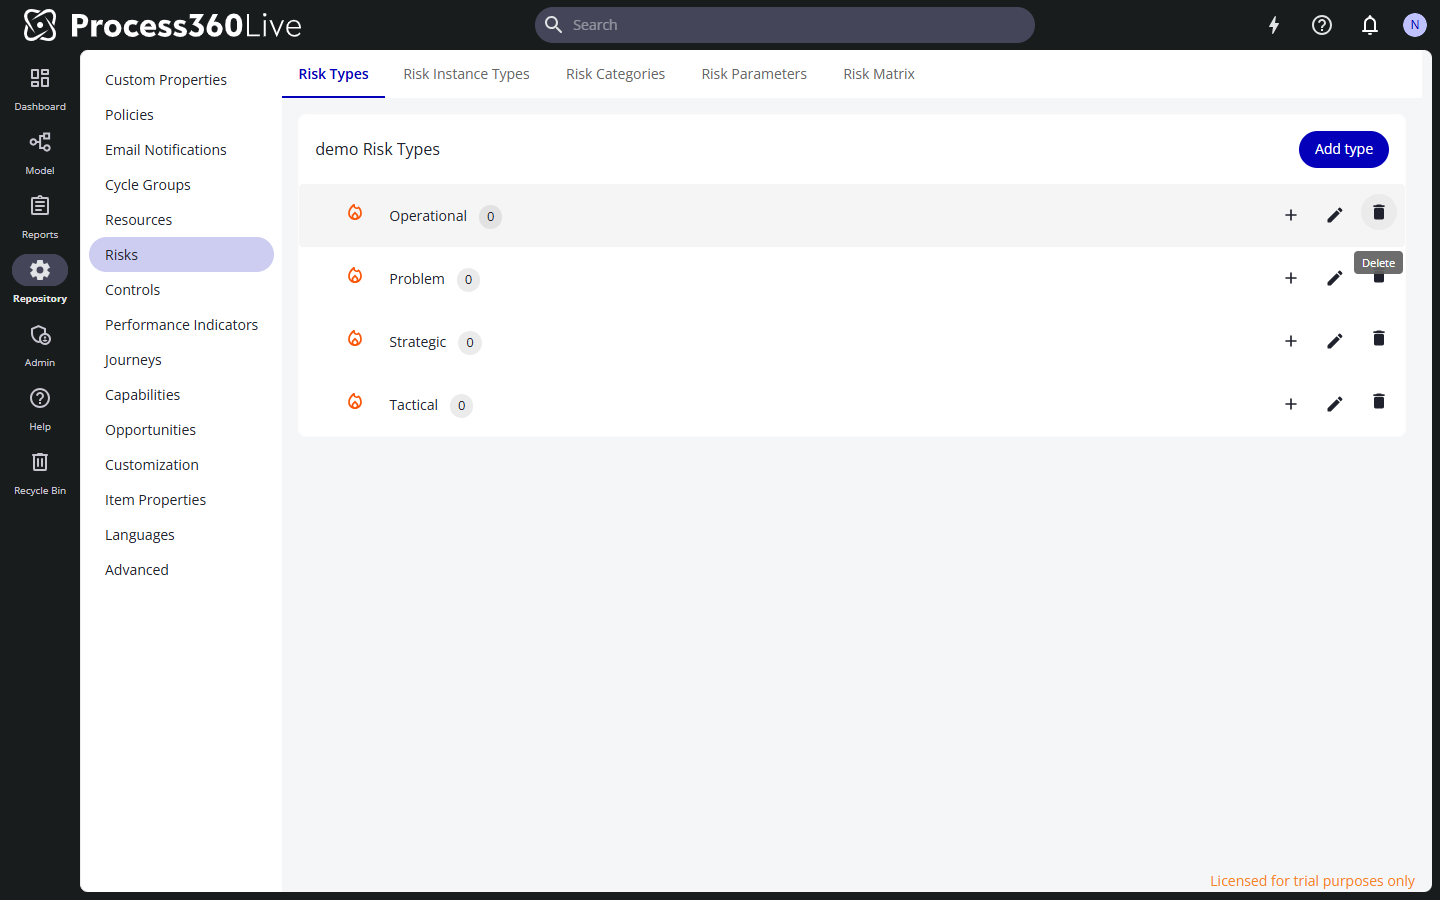Screen dimensions: 1440x900
Task: Select the Repository gear icon
Action: pos(40,270)
